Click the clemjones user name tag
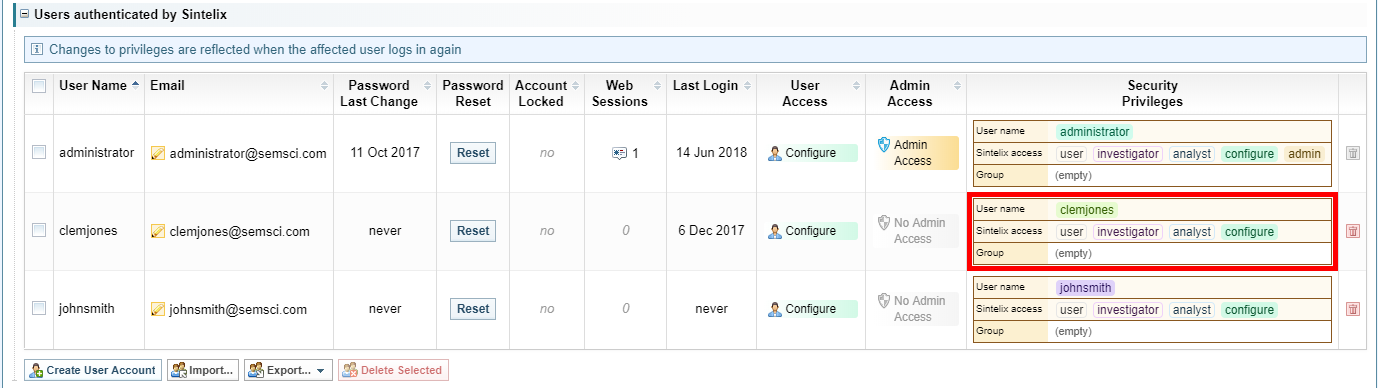The height and width of the screenshot is (388, 1378). (x=1087, y=210)
